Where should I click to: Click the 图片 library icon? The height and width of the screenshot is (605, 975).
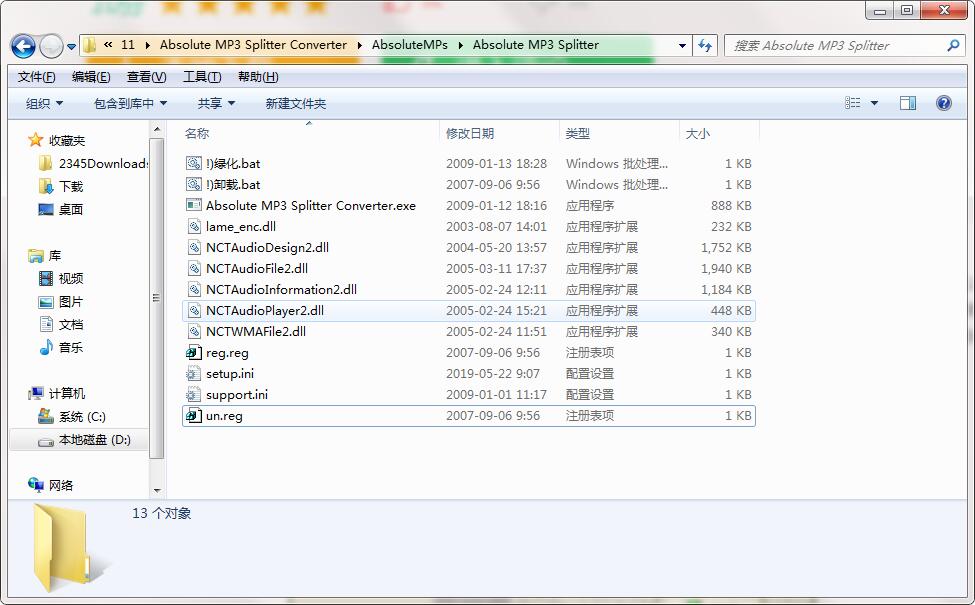click(x=45, y=302)
